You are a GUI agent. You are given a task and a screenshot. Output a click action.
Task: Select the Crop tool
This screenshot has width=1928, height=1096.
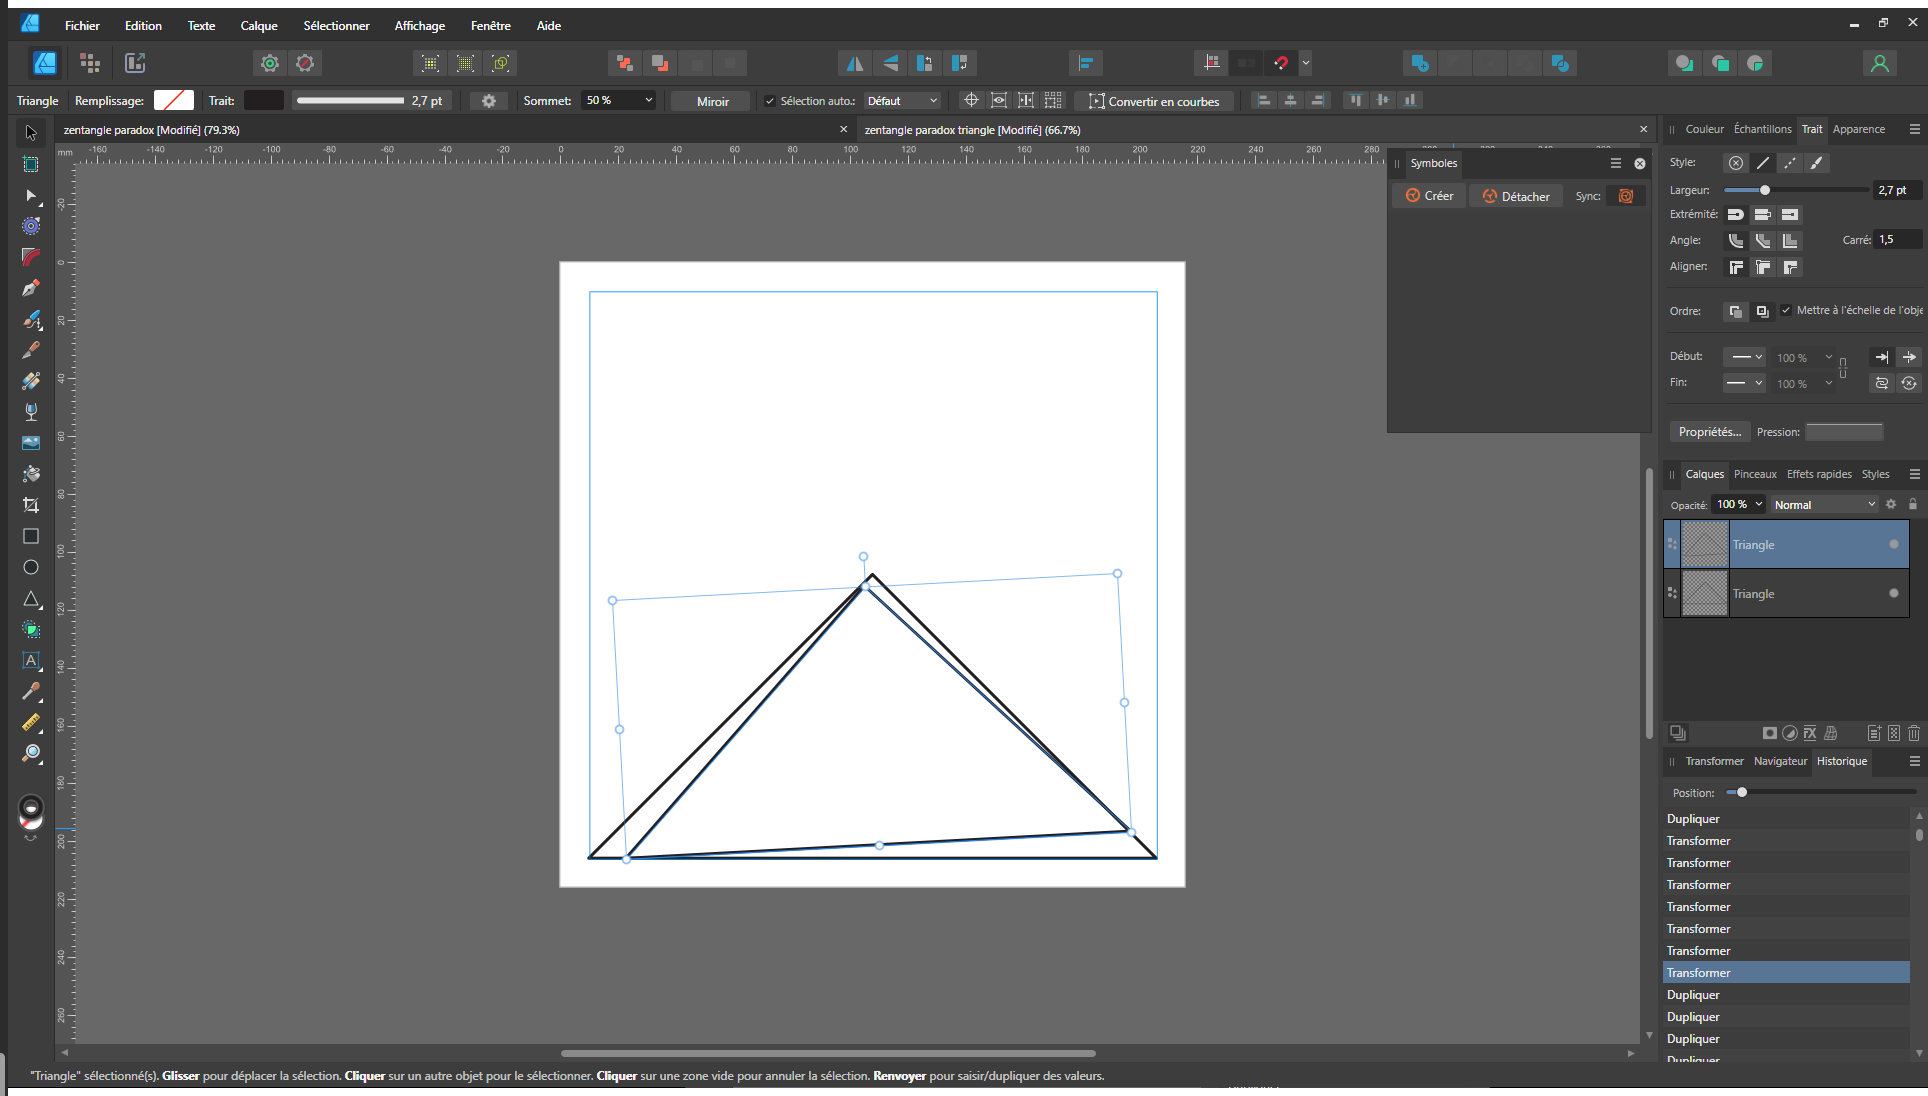[x=31, y=505]
